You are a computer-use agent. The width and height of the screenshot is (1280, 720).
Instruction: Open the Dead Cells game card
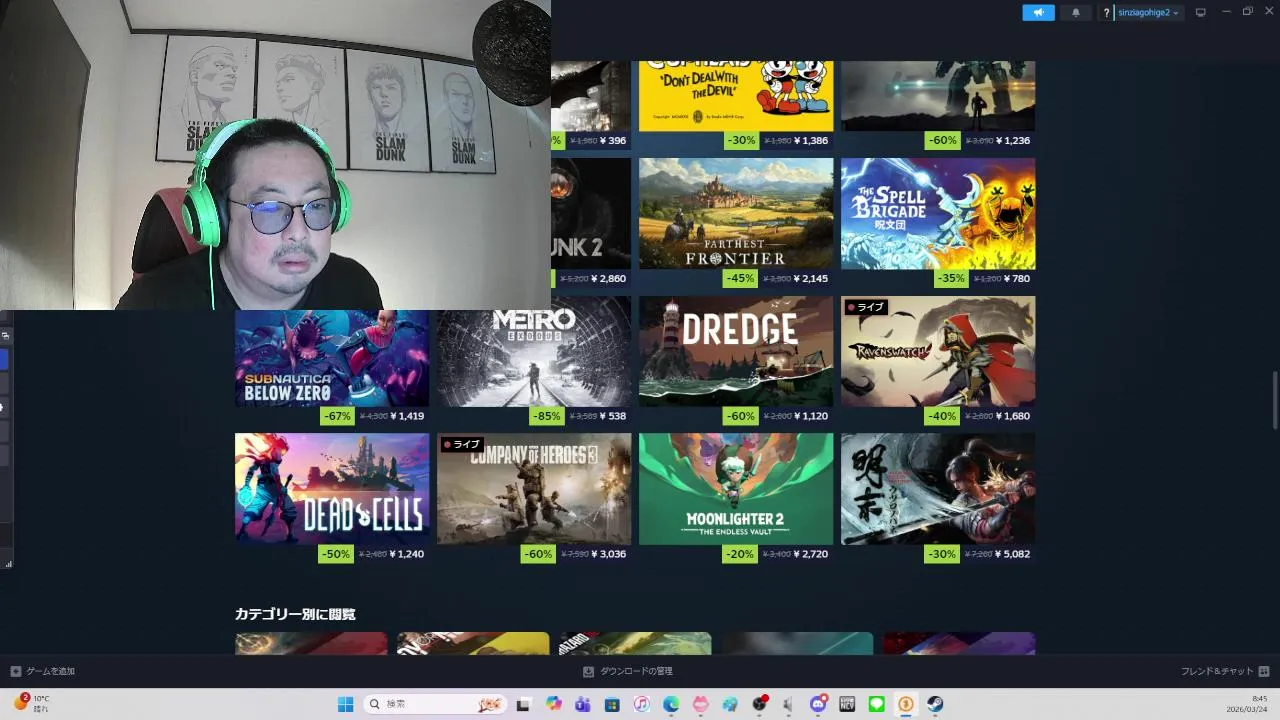(332, 489)
